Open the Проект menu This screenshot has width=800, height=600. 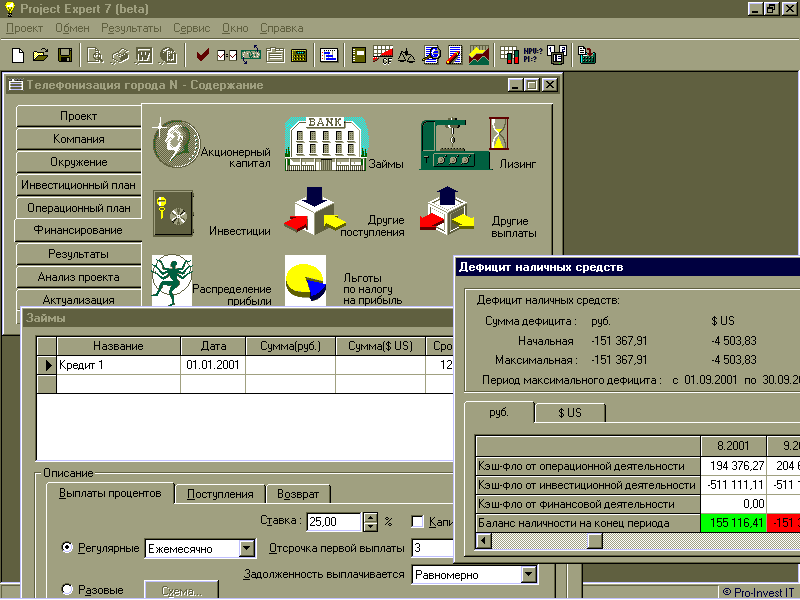24,28
